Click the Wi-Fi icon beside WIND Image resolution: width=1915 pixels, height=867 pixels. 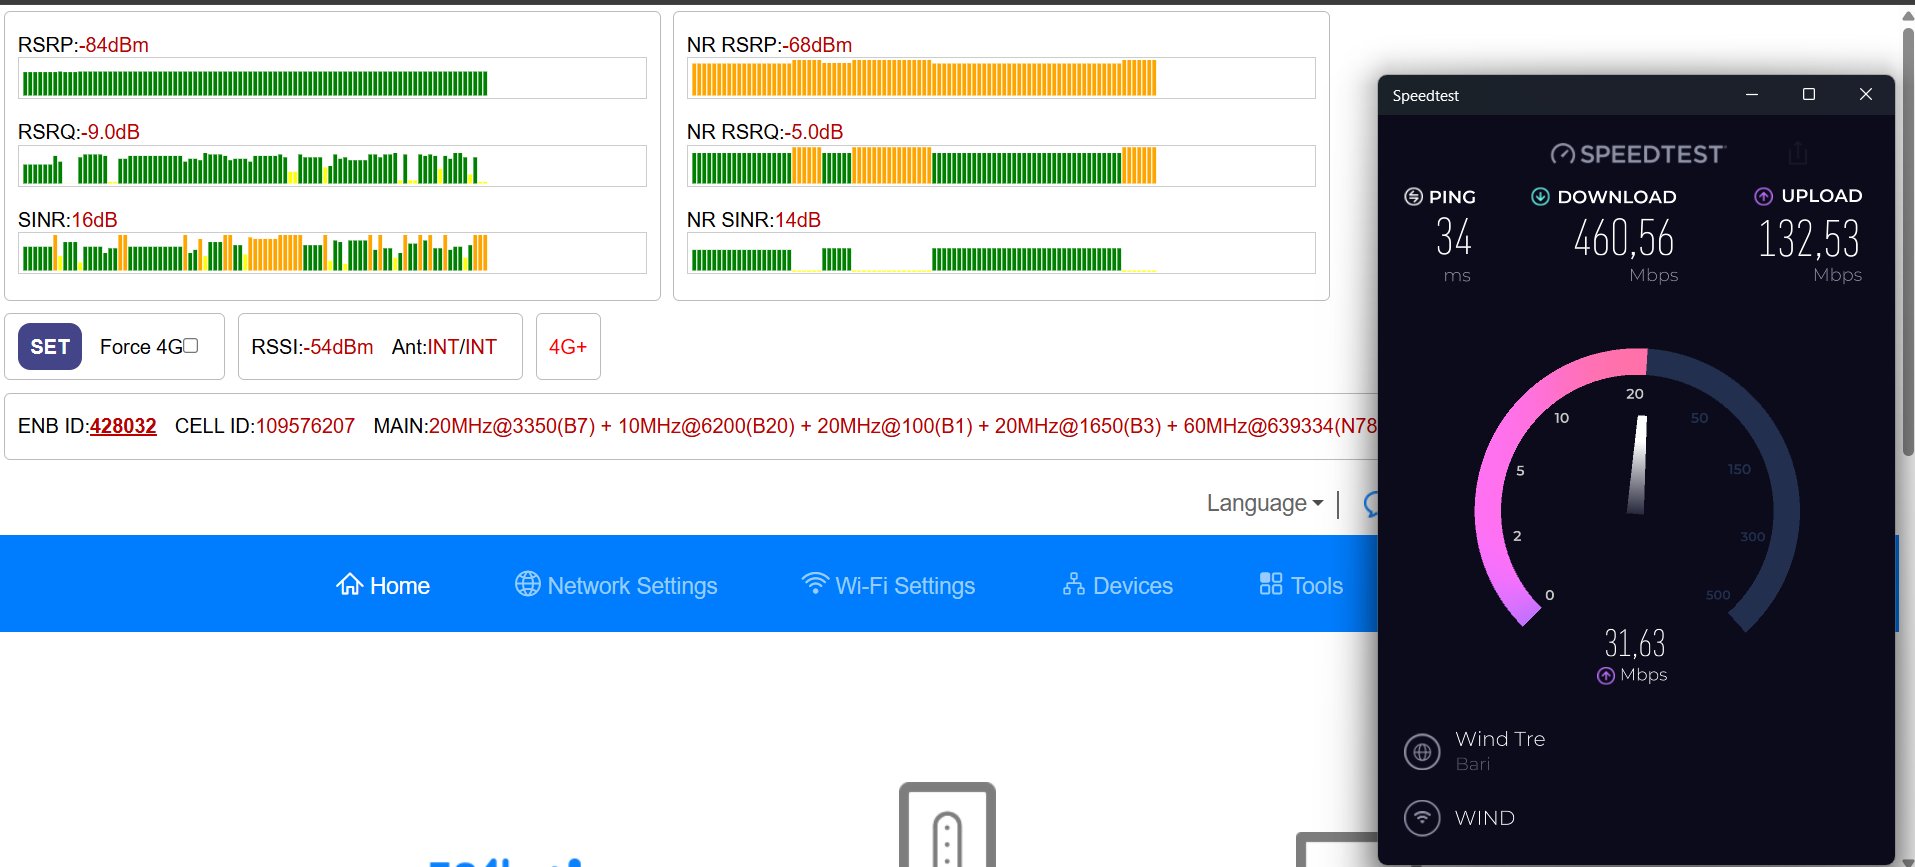click(x=1422, y=818)
